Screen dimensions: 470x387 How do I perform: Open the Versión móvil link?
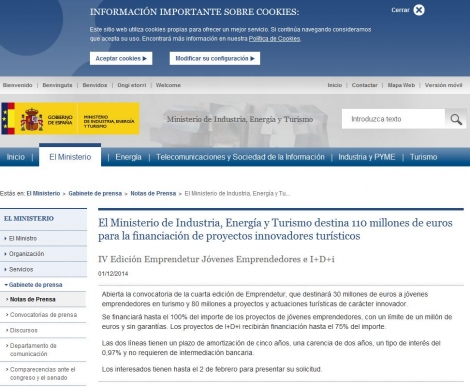(x=443, y=85)
